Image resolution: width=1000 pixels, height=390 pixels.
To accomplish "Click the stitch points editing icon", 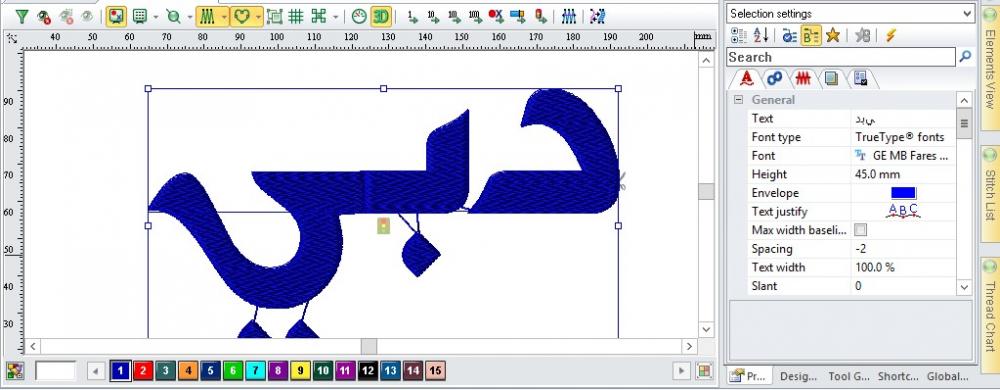I will [597, 17].
